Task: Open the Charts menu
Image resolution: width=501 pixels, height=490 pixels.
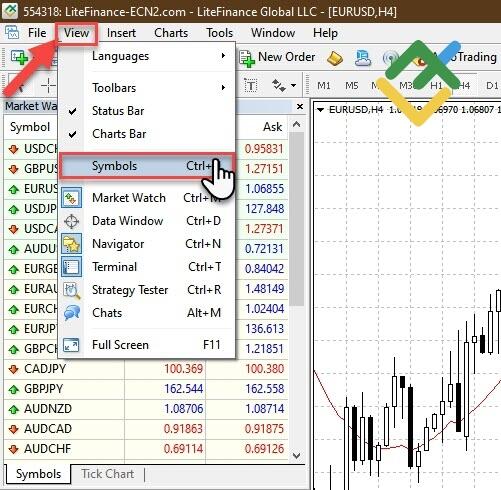Action: click(171, 33)
